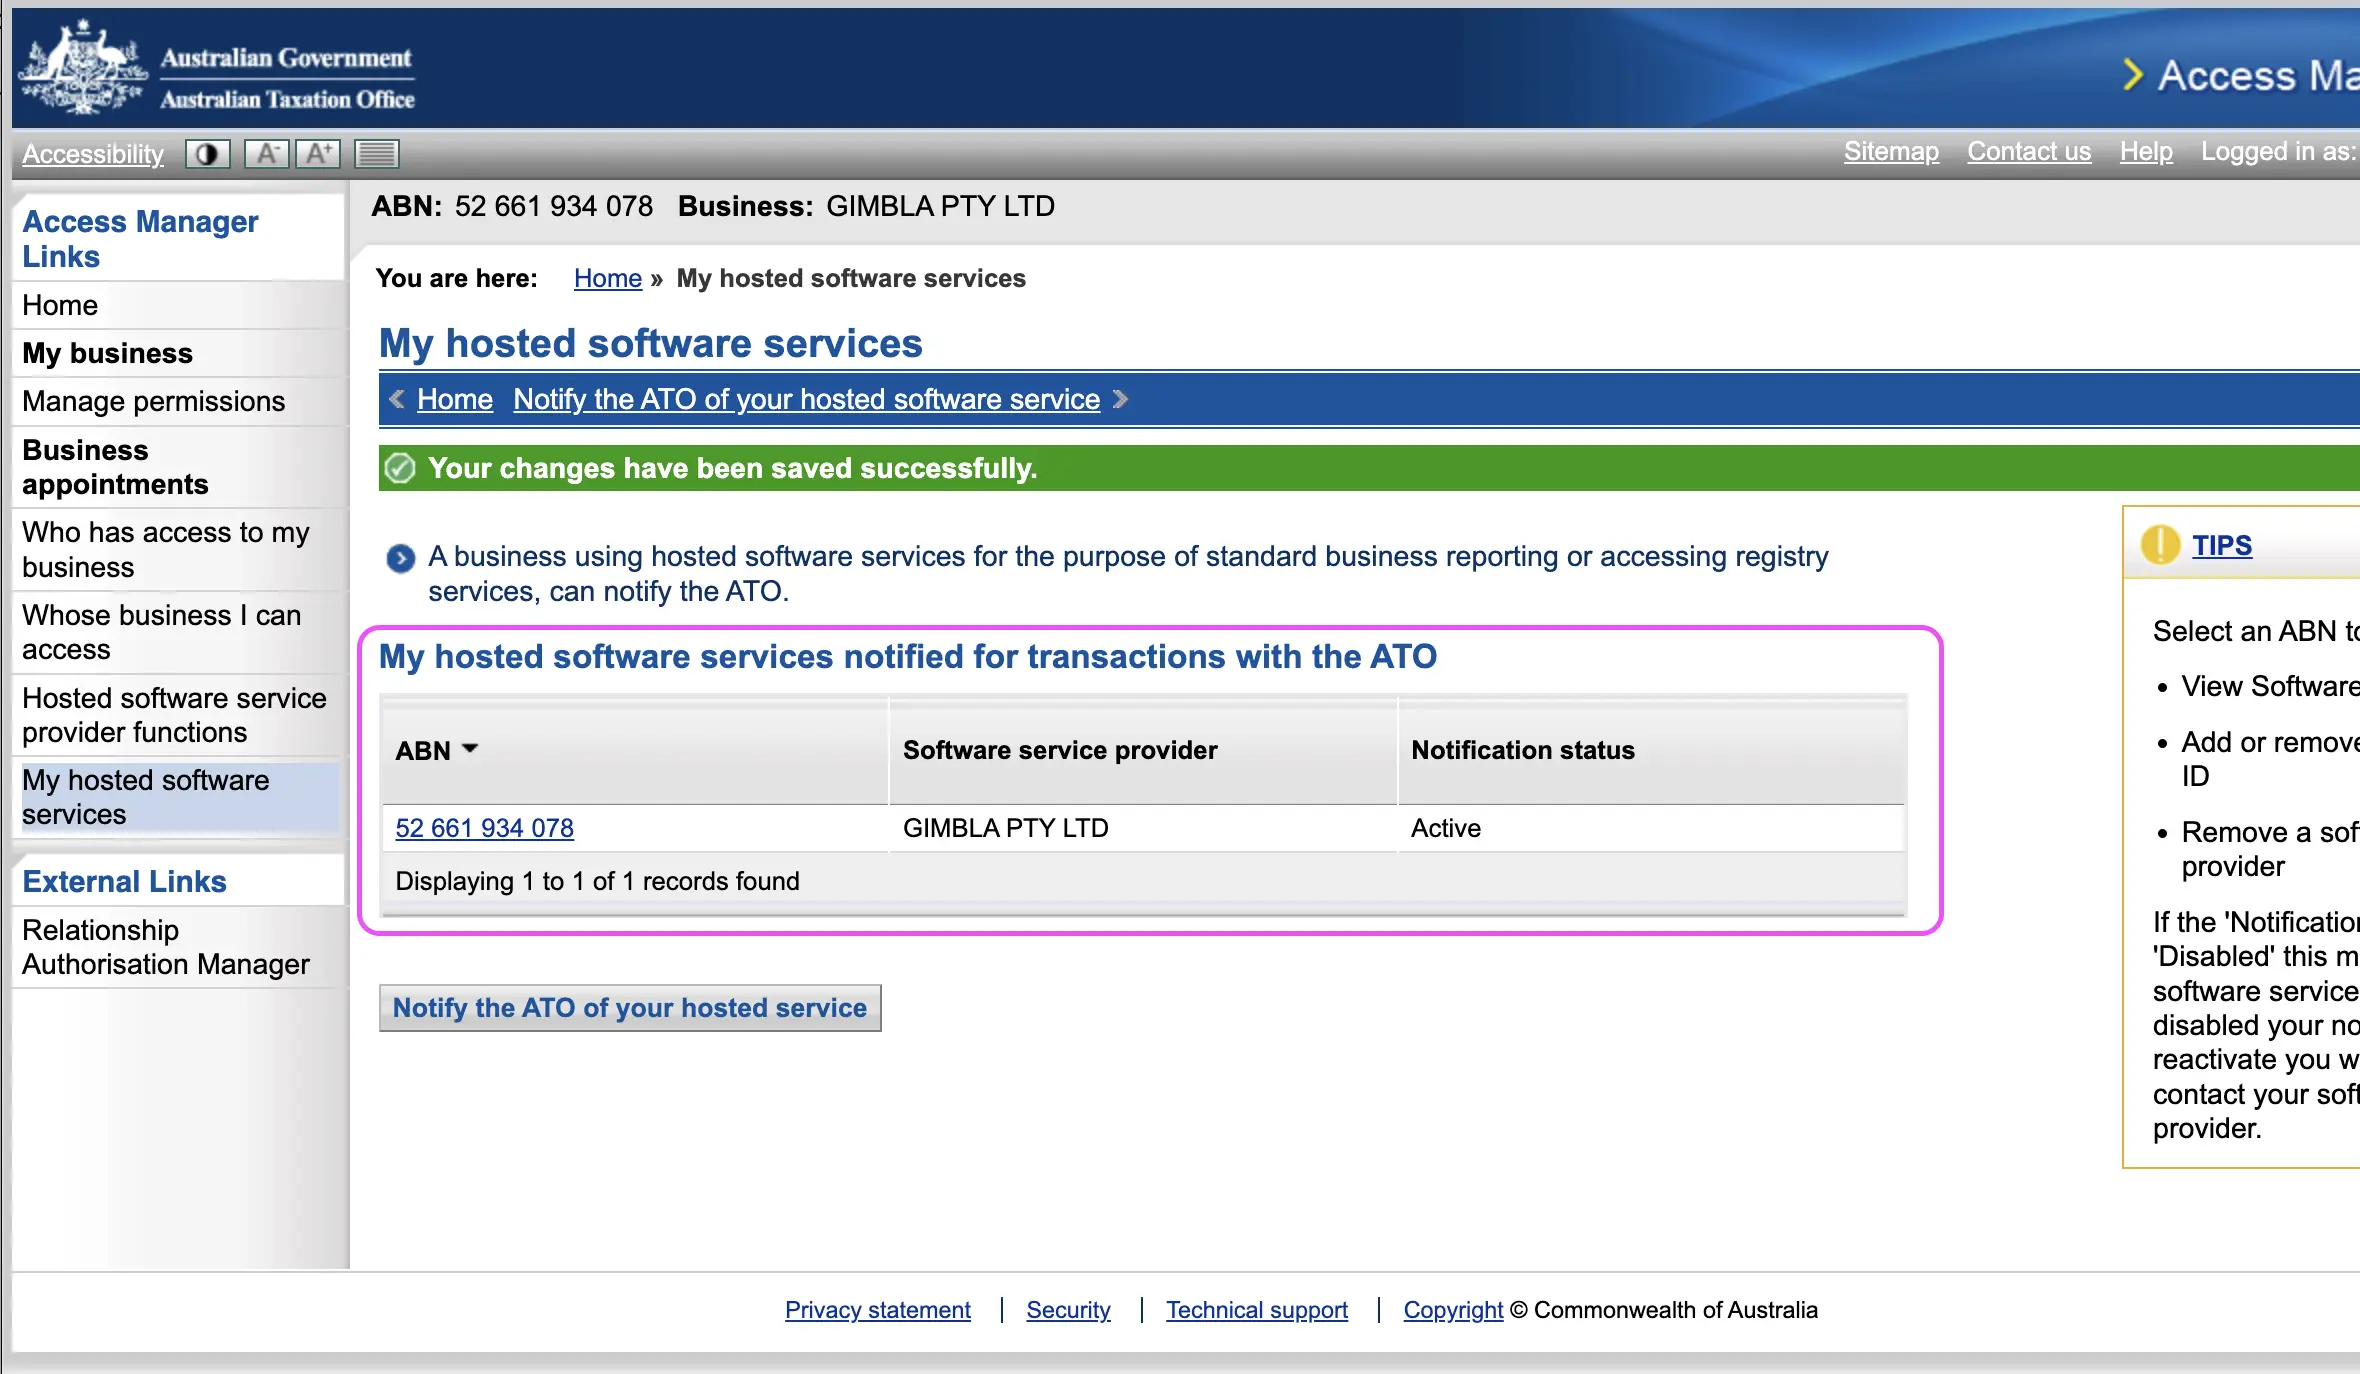Open ABN 52 661 934 078 record
This screenshot has width=2360, height=1374.
pos(484,828)
